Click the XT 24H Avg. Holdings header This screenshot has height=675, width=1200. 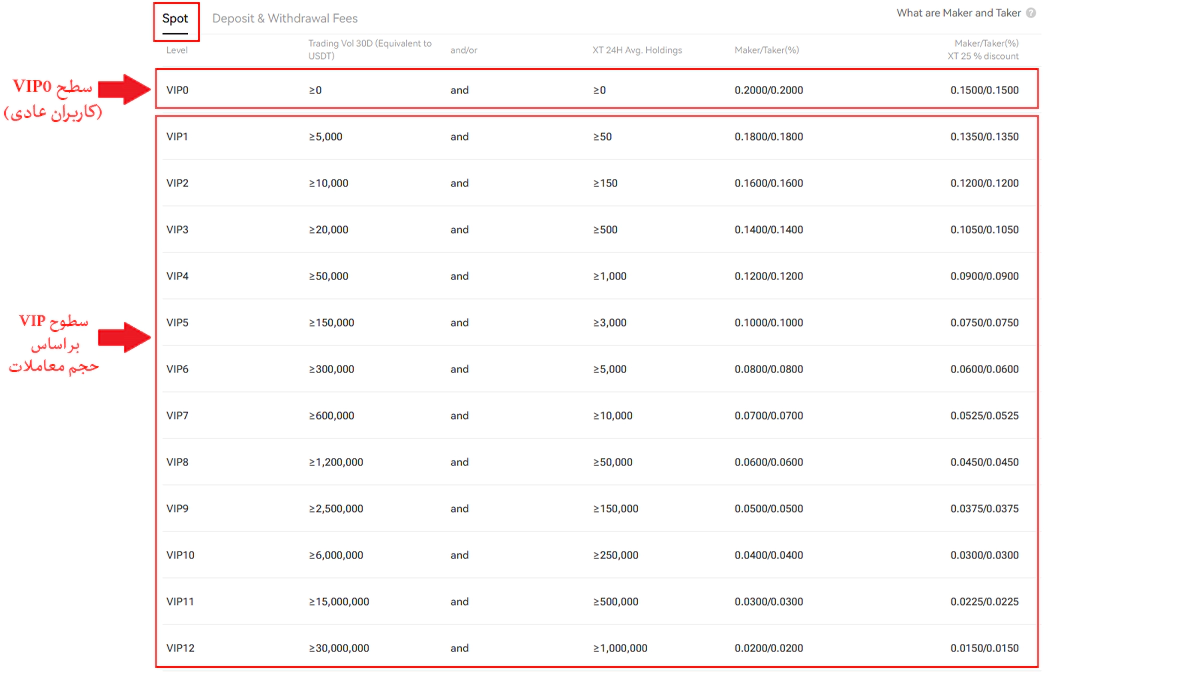(x=637, y=50)
